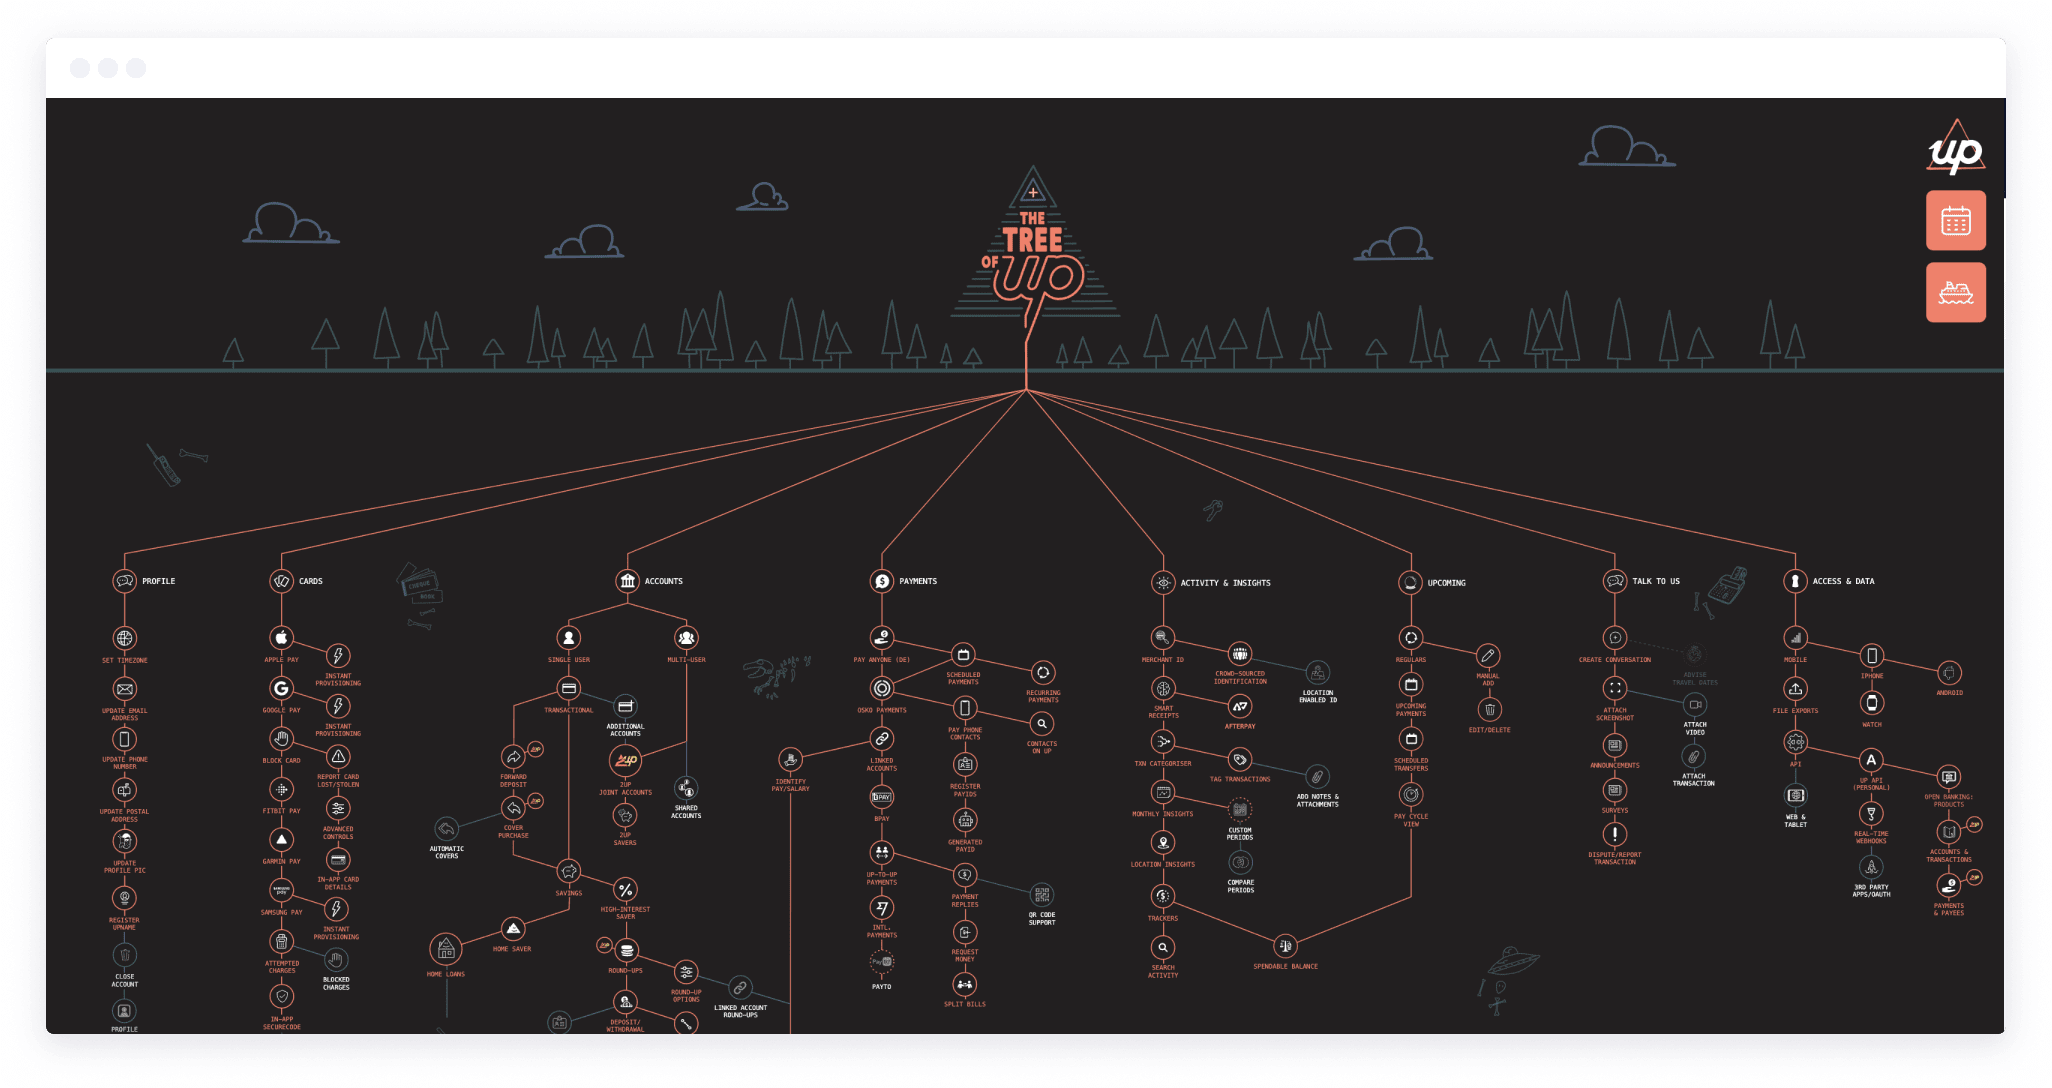2052x1088 pixels.
Task: Open the BPAY node
Action: coord(881,797)
